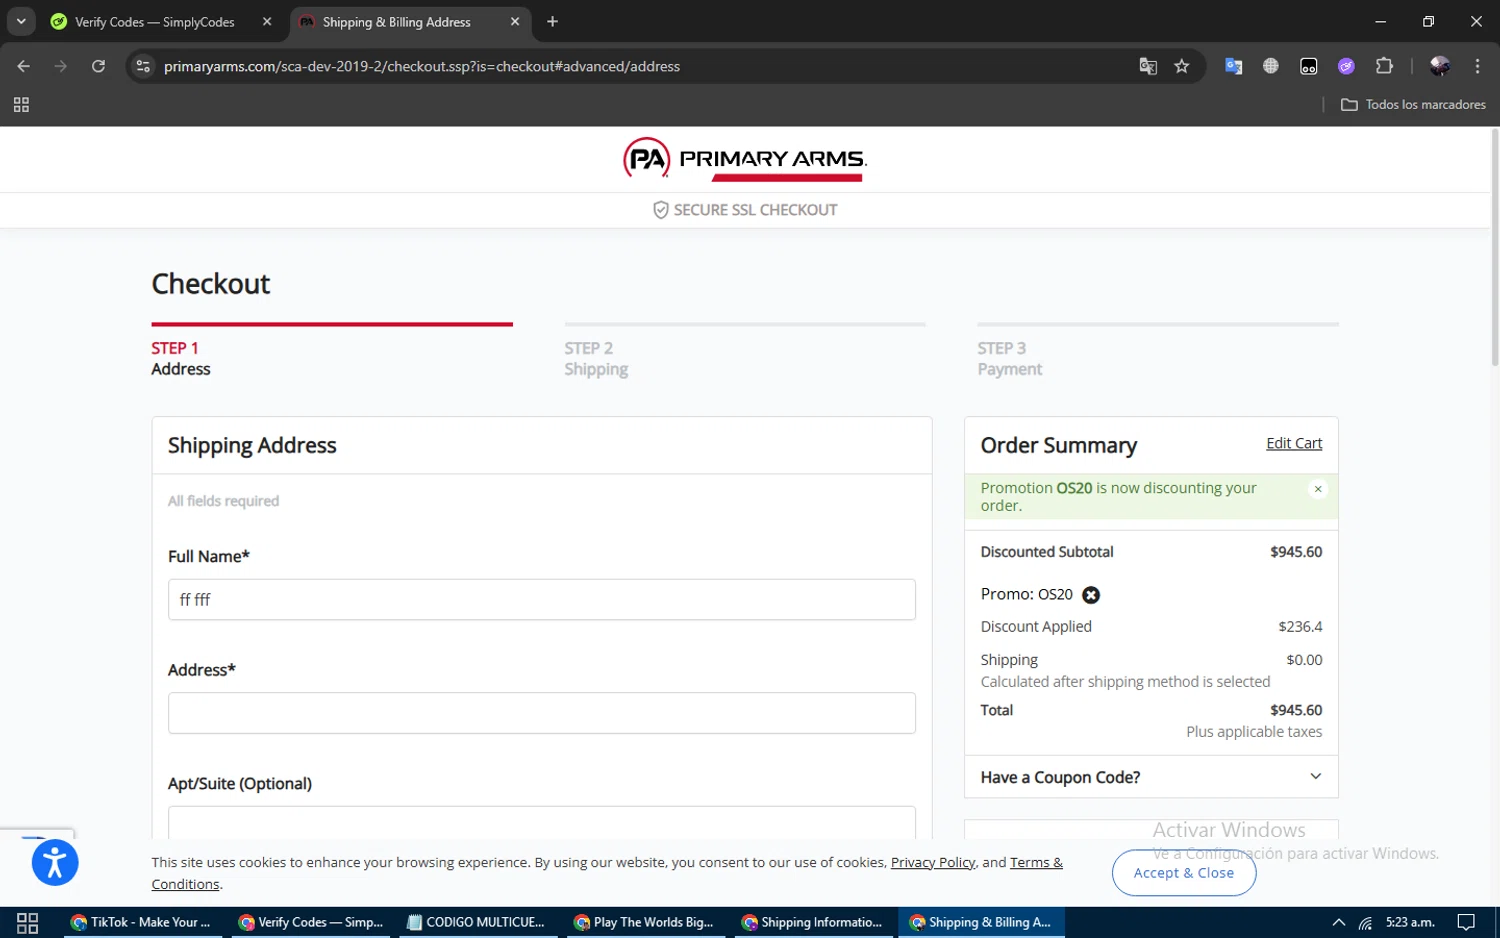Click the Discount Applied $236.4 amount
Image resolution: width=1500 pixels, height=938 pixels.
click(x=1300, y=627)
